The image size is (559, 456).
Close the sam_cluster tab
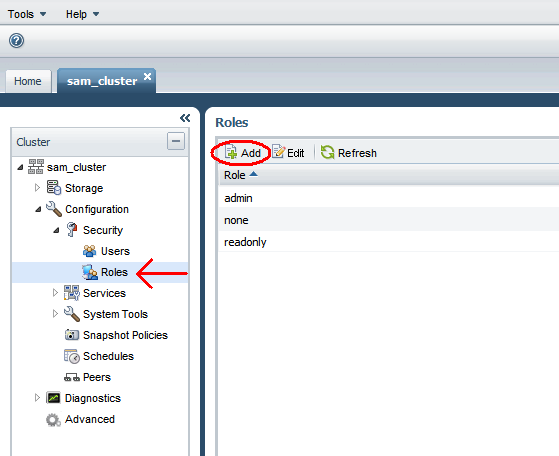pos(147,76)
